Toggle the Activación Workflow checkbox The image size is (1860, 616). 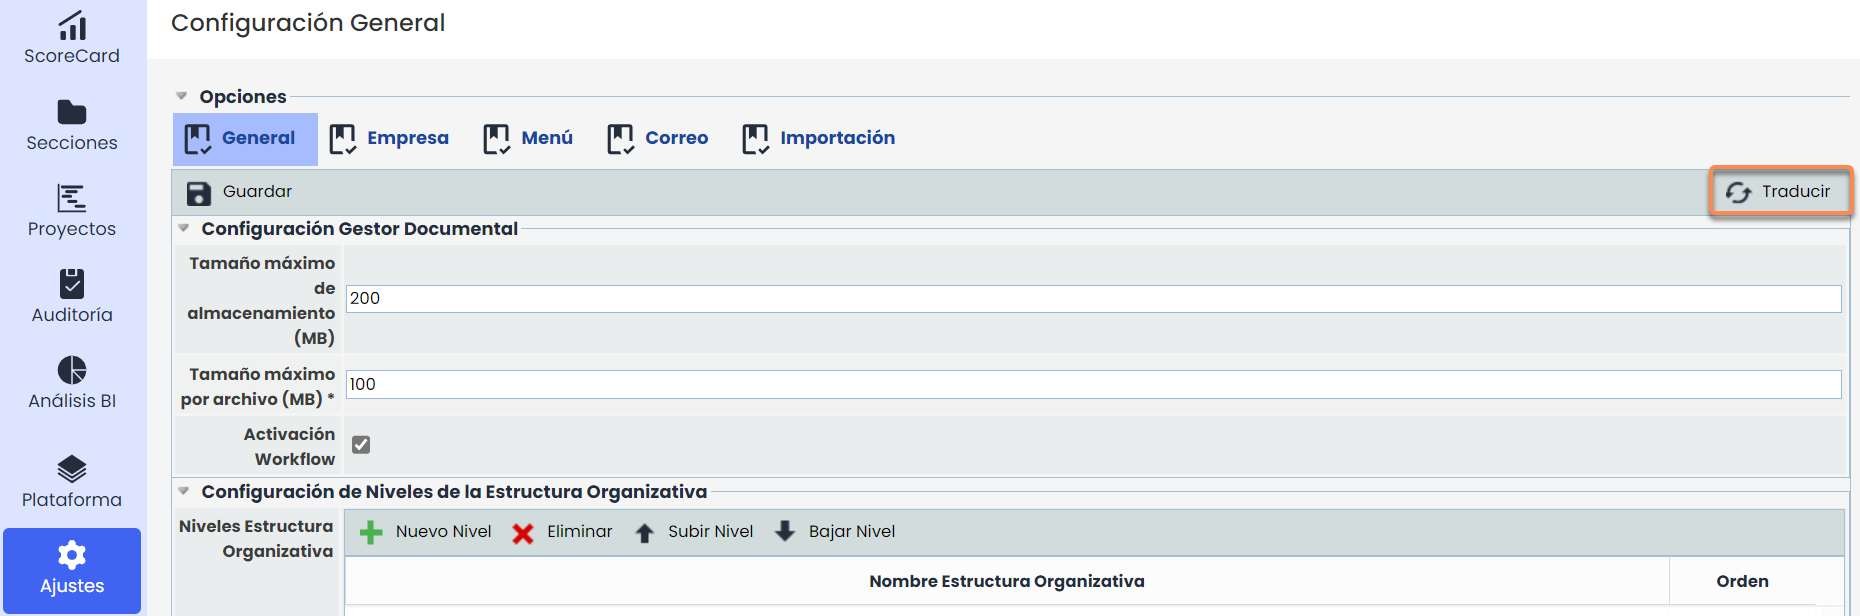pyautogui.click(x=361, y=445)
